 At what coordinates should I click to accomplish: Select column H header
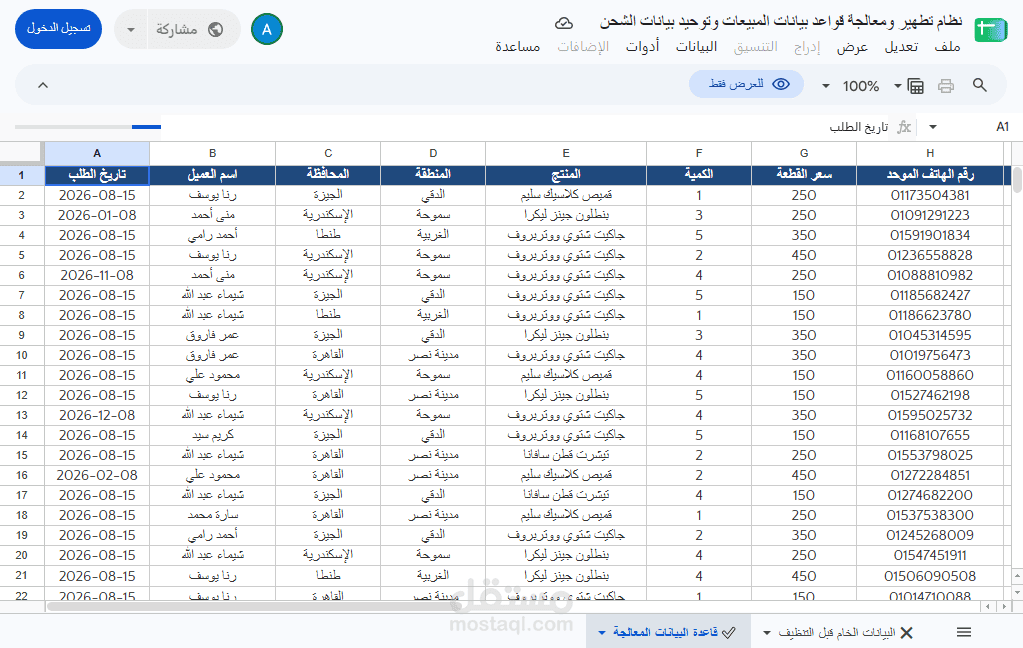click(930, 153)
